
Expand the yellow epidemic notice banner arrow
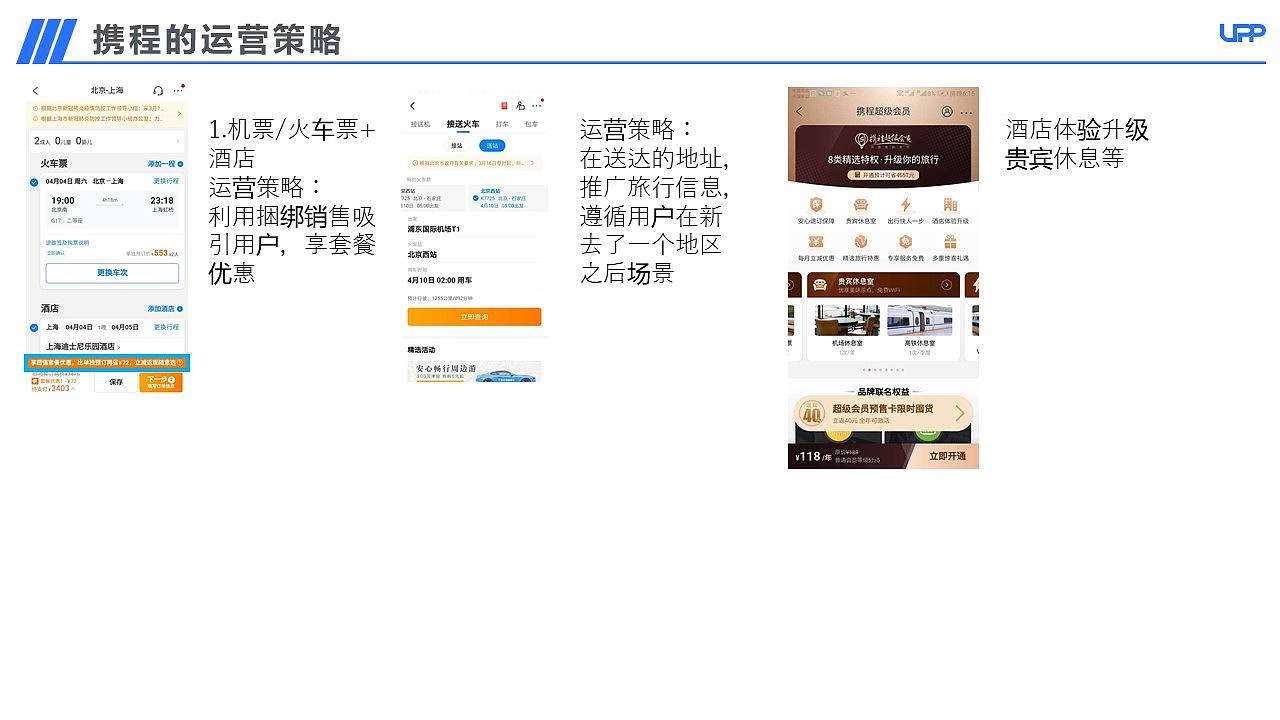(180, 113)
